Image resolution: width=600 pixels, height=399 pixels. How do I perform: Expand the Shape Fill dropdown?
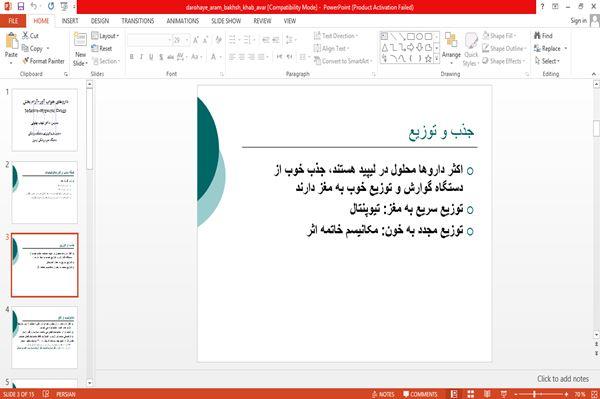click(500, 36)
